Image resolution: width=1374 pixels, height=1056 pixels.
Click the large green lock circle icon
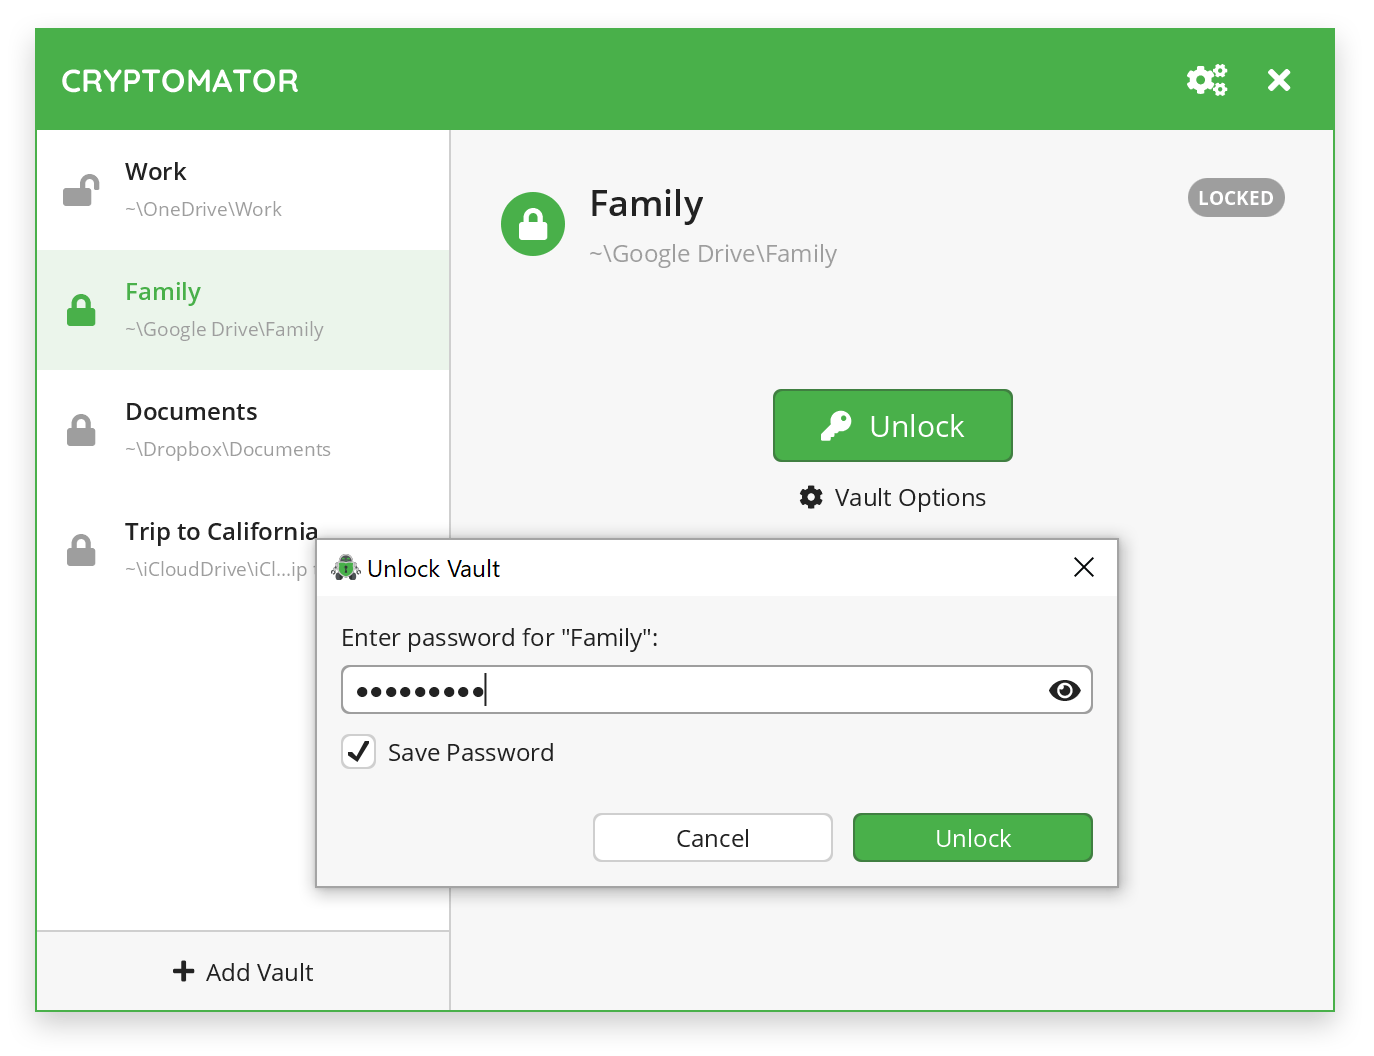pos(533,224)
